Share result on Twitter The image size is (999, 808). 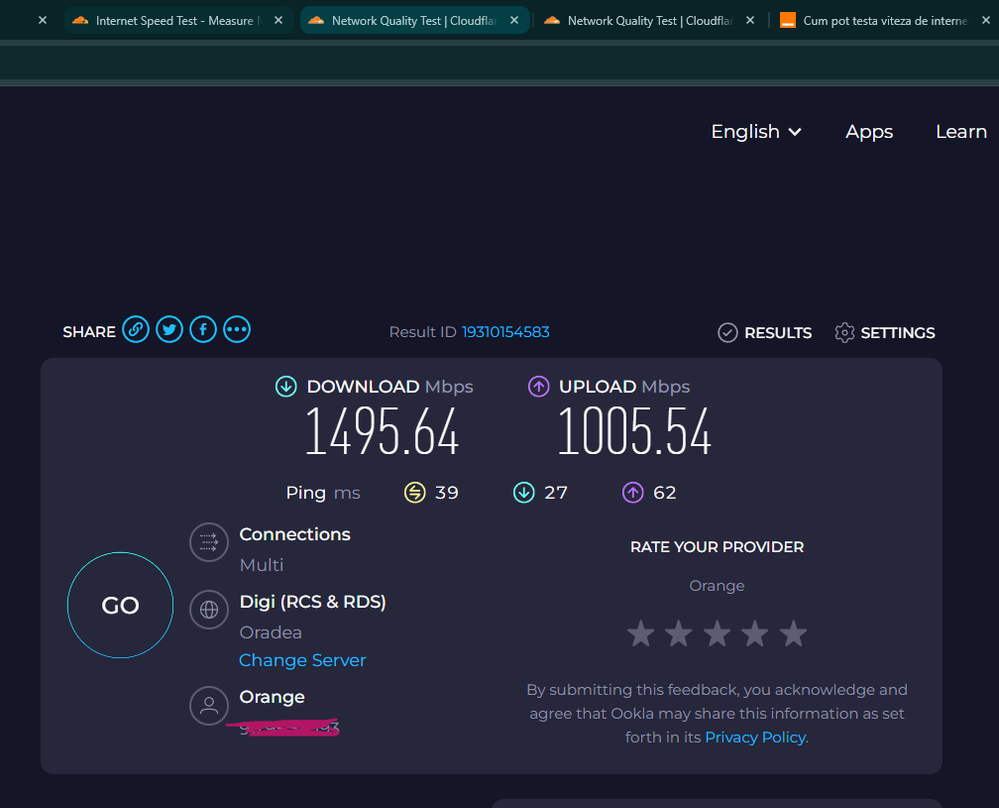(169, 330)
